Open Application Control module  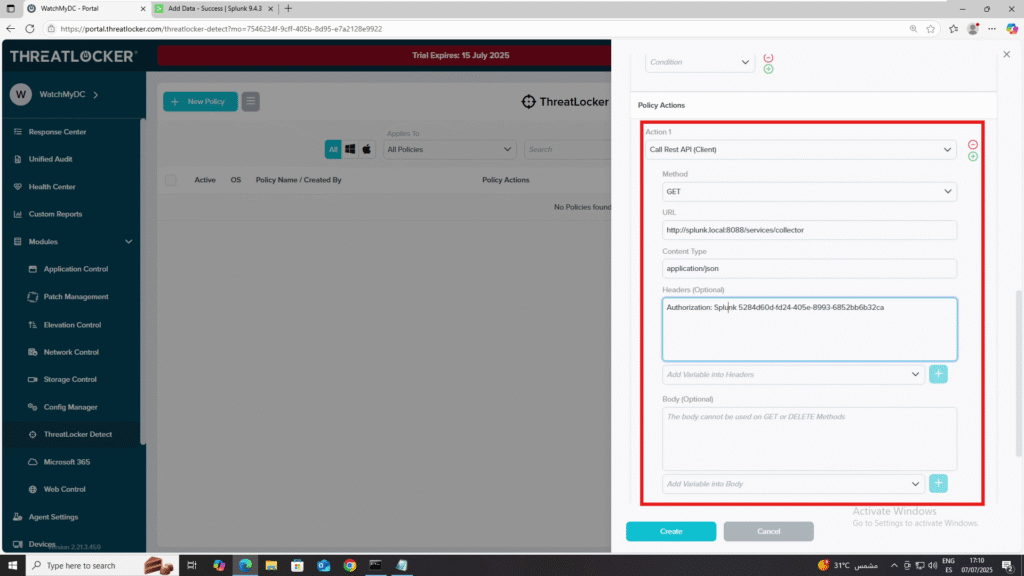[x=76, y=269]
